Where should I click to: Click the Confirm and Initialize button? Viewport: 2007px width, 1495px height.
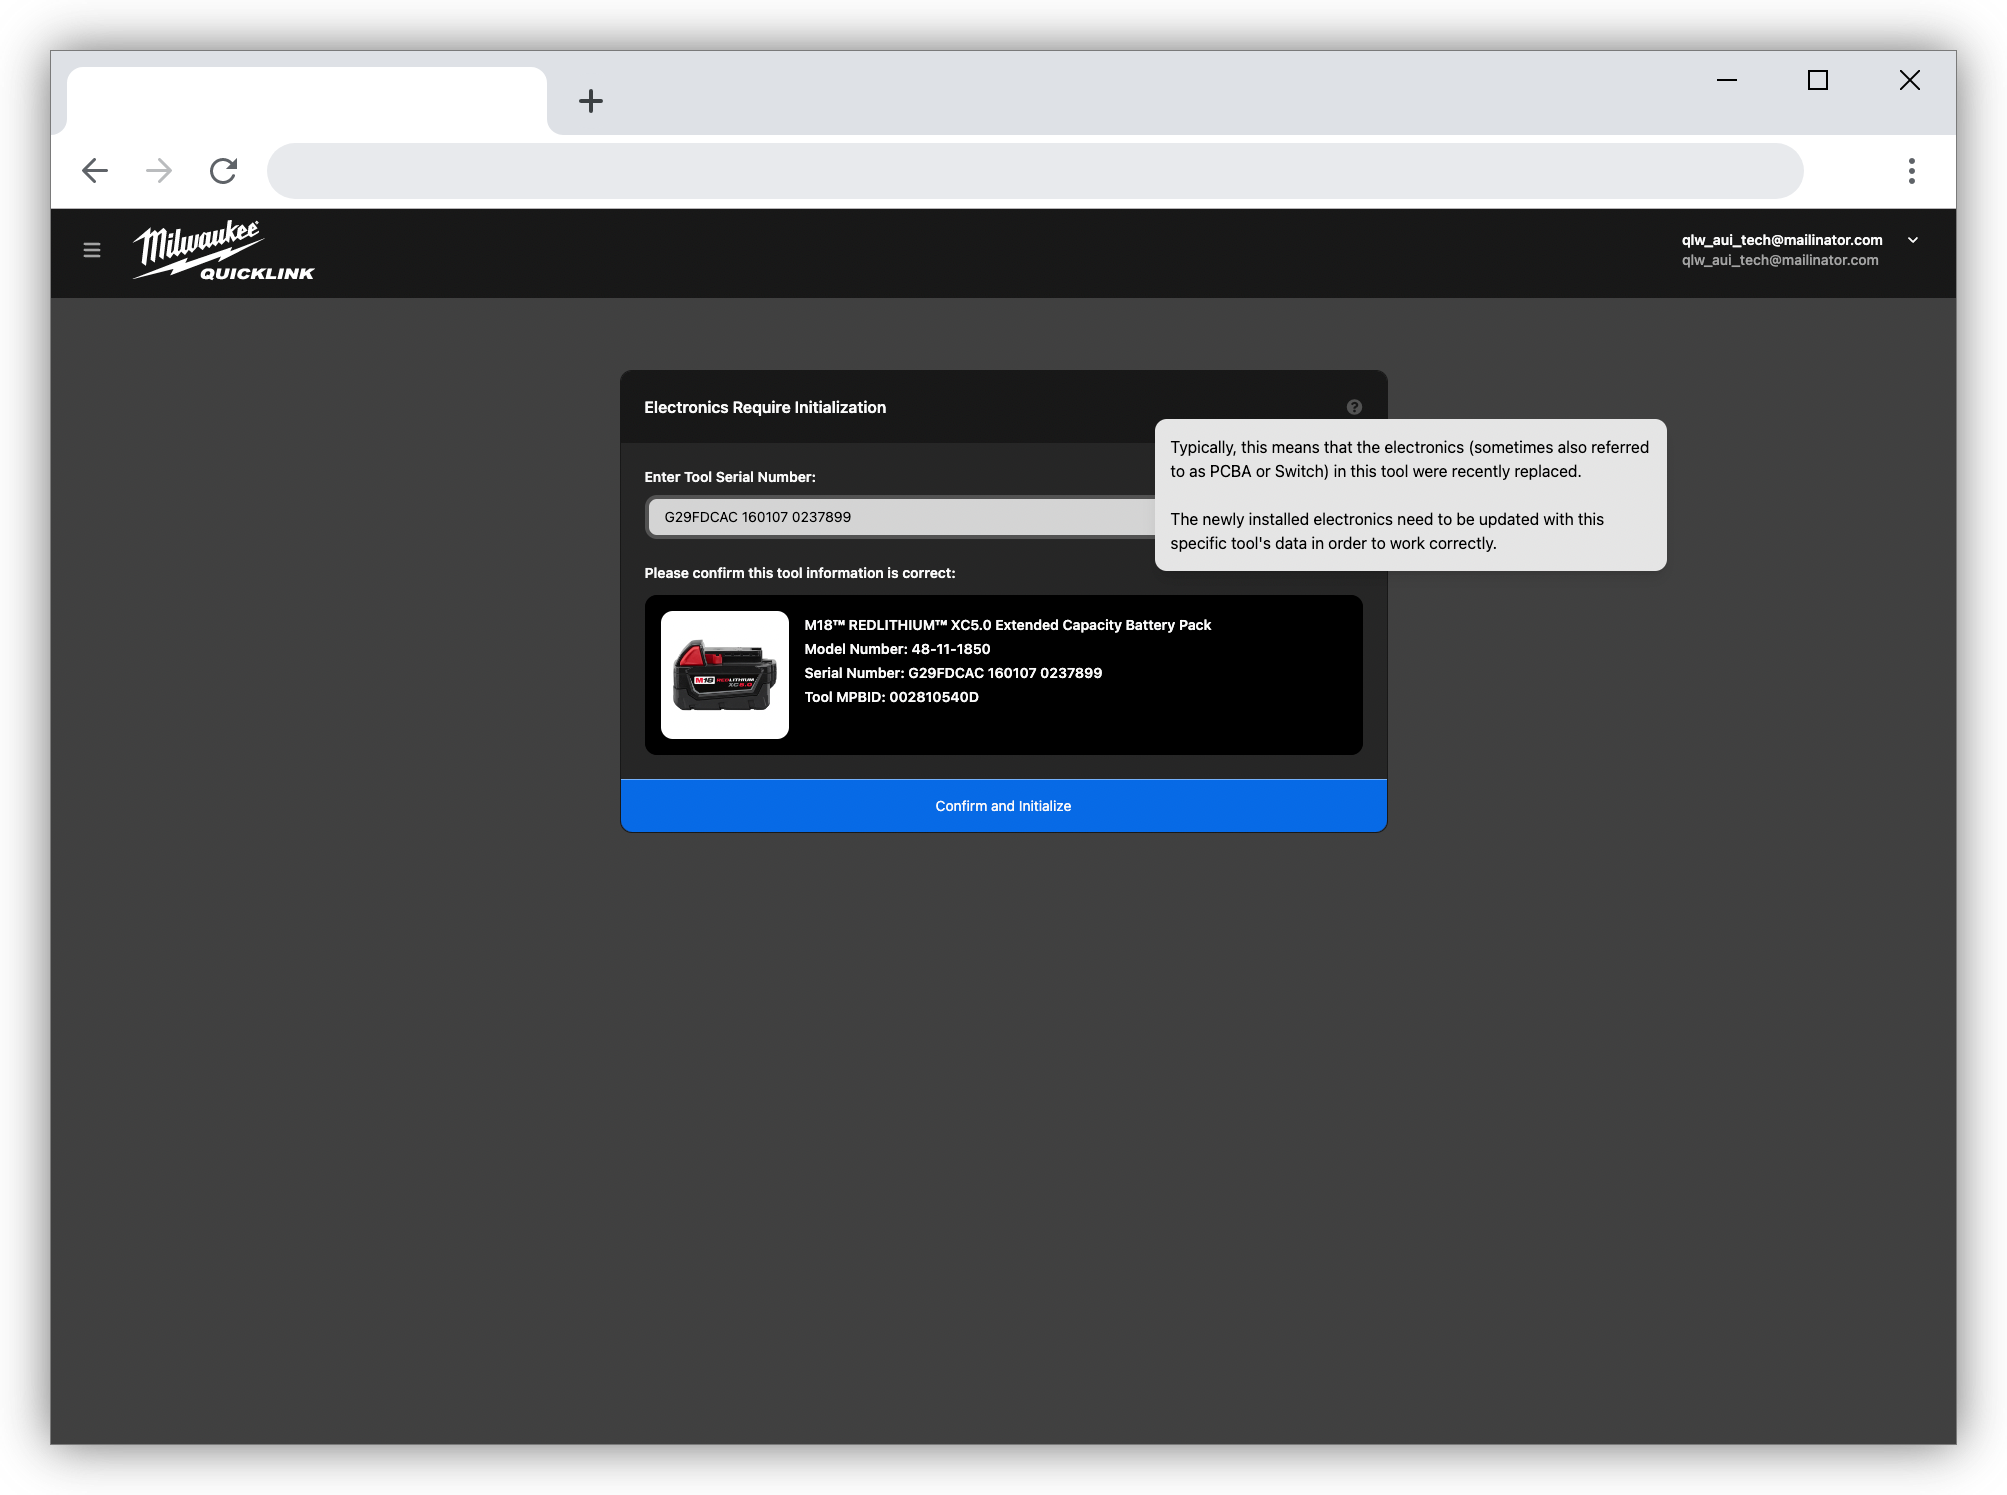tap(1003, 806)
